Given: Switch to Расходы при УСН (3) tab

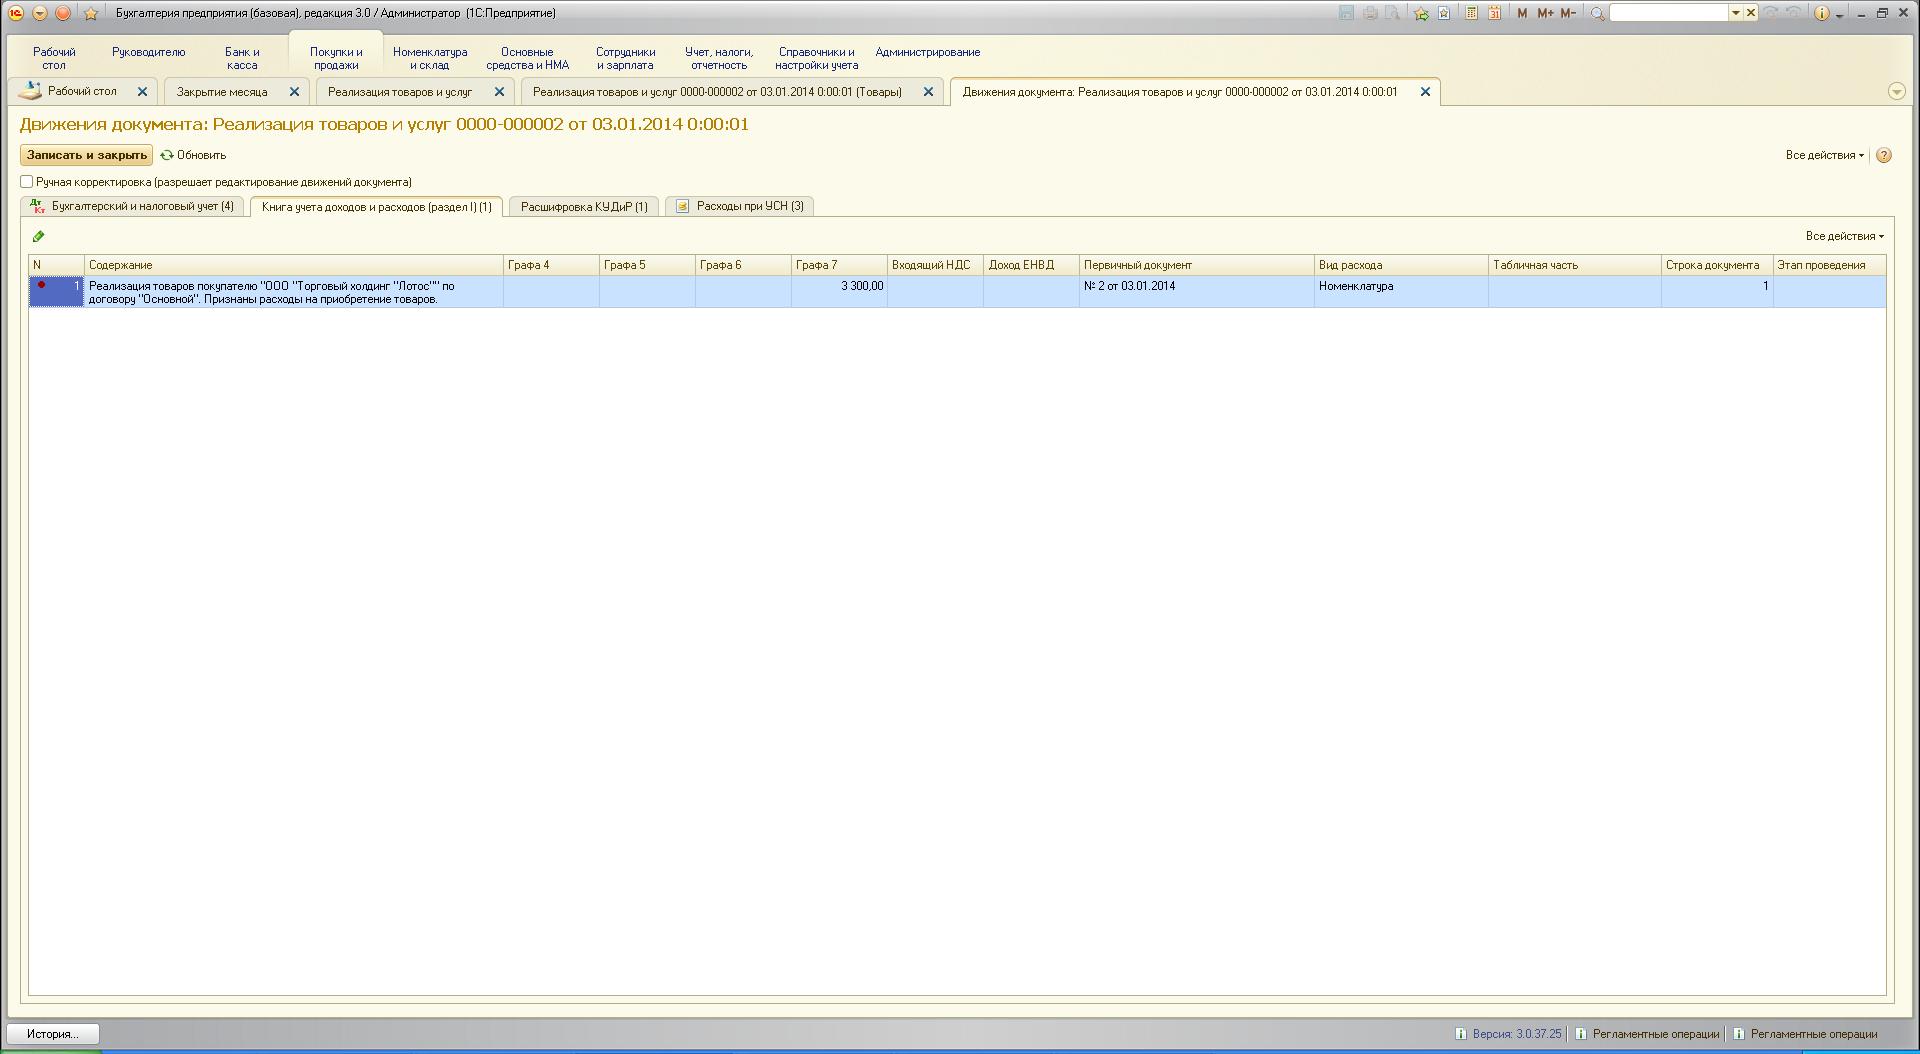Looking at the screenshot, I should point(740,206).
